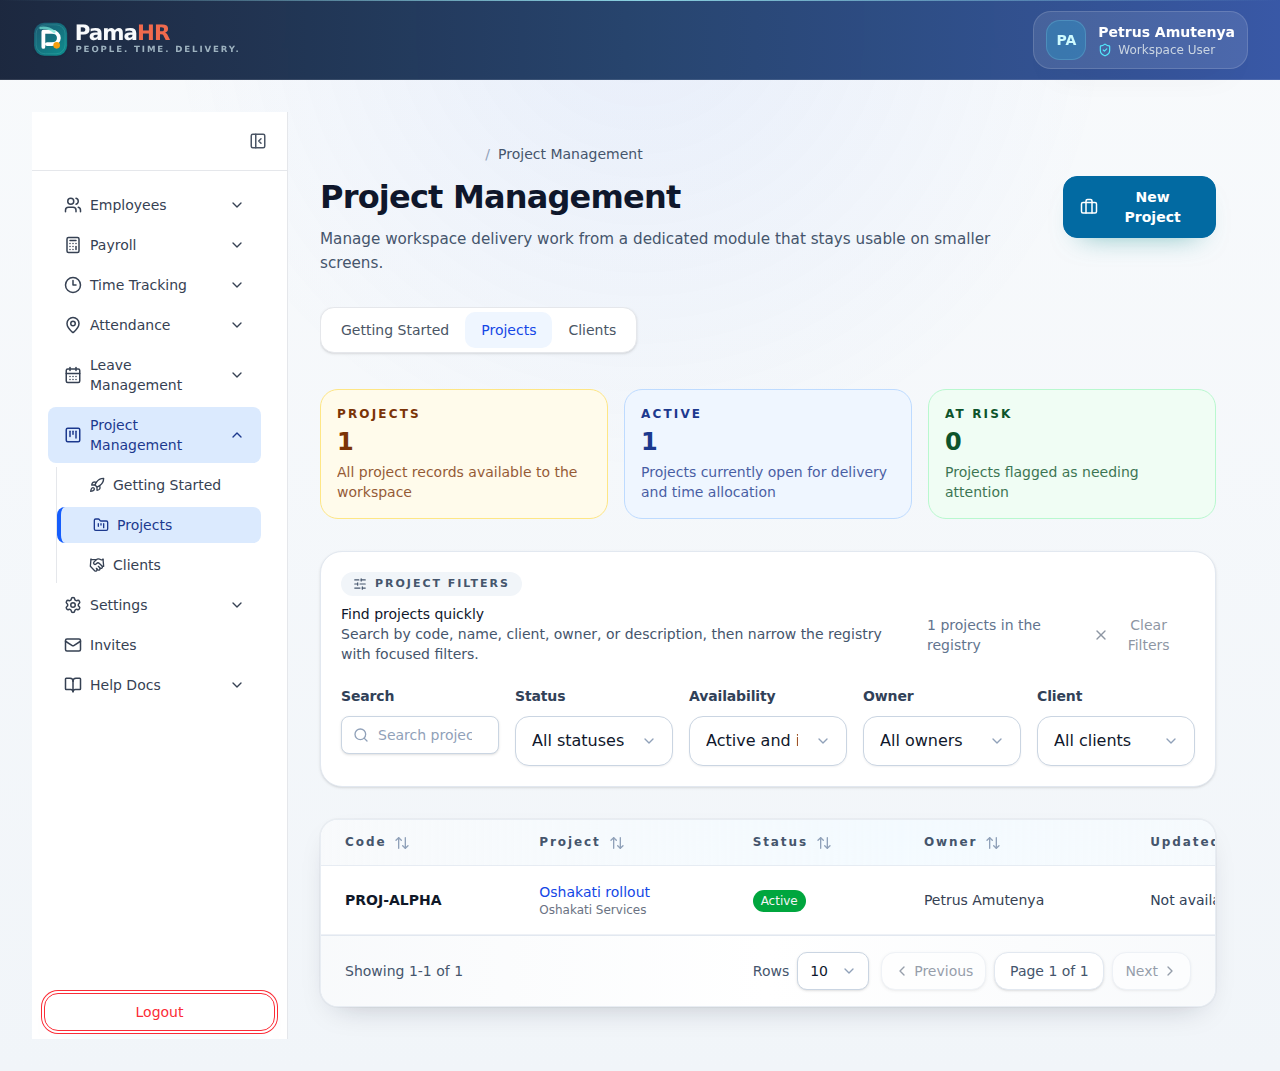Click the Time Tracking clock icon
This screenshot has width=1280, height=1071.
coord(73,285)
